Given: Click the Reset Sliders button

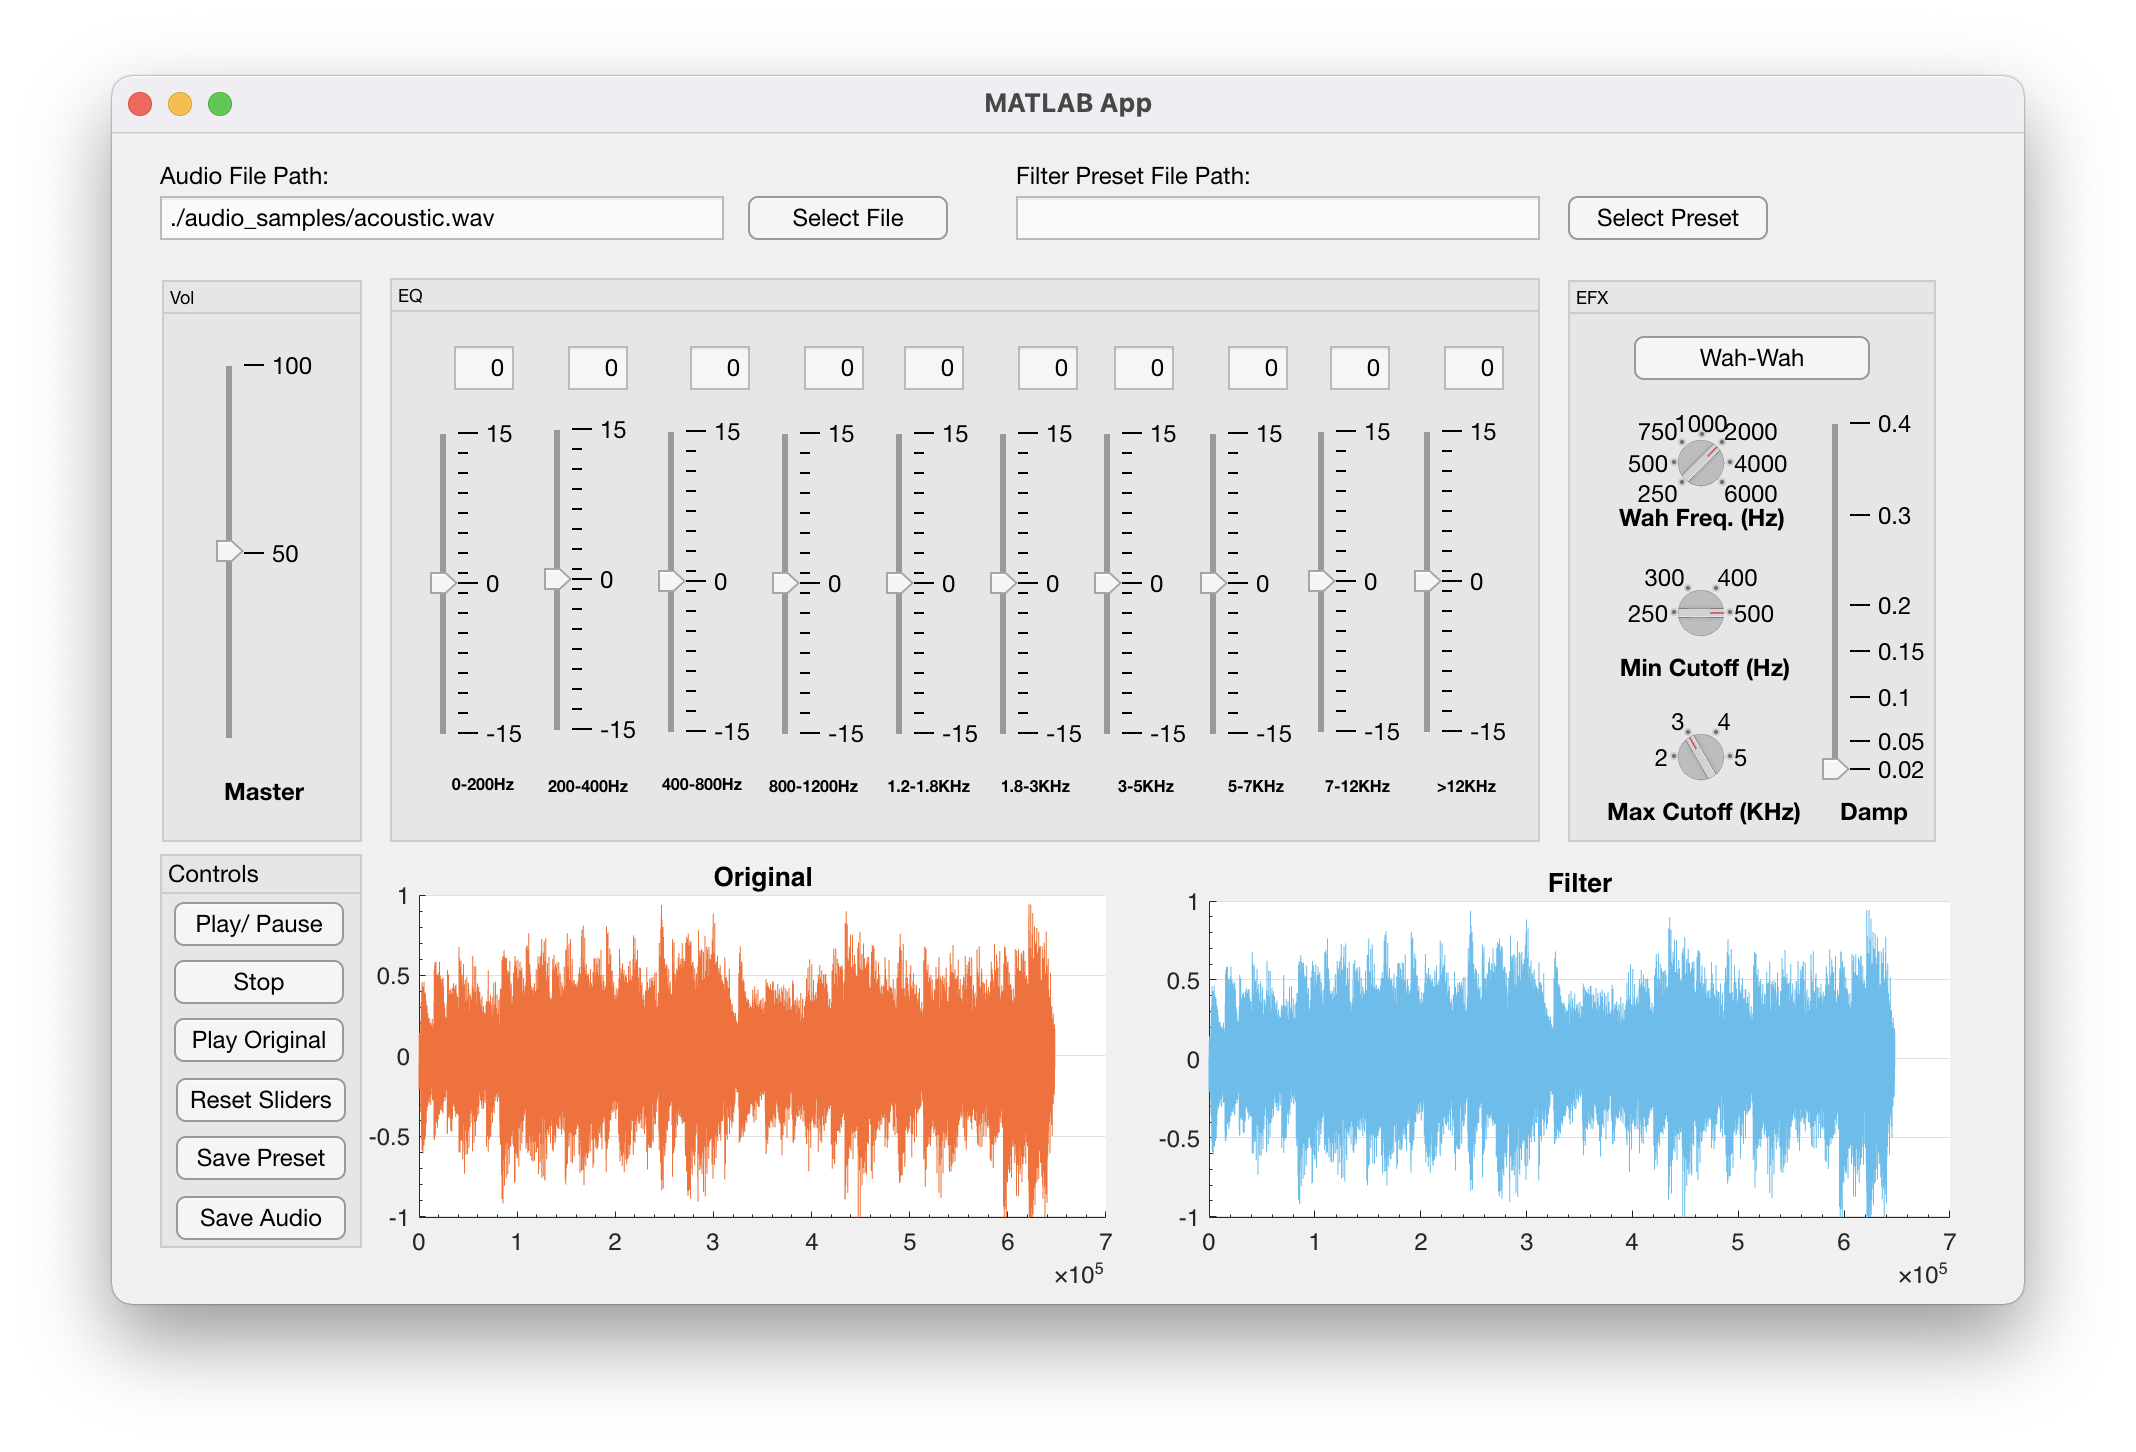Looking at the screenshot, I should 260,1100.
